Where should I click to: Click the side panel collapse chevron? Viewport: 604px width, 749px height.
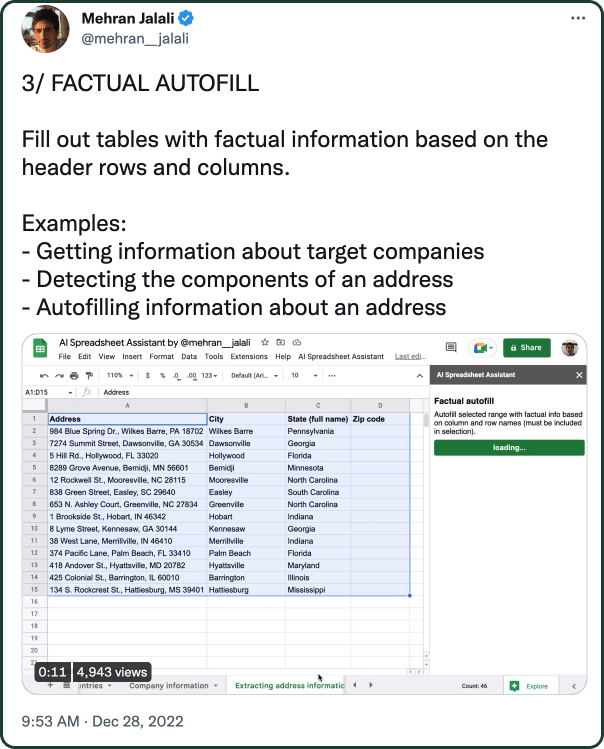tap(574, 686)
